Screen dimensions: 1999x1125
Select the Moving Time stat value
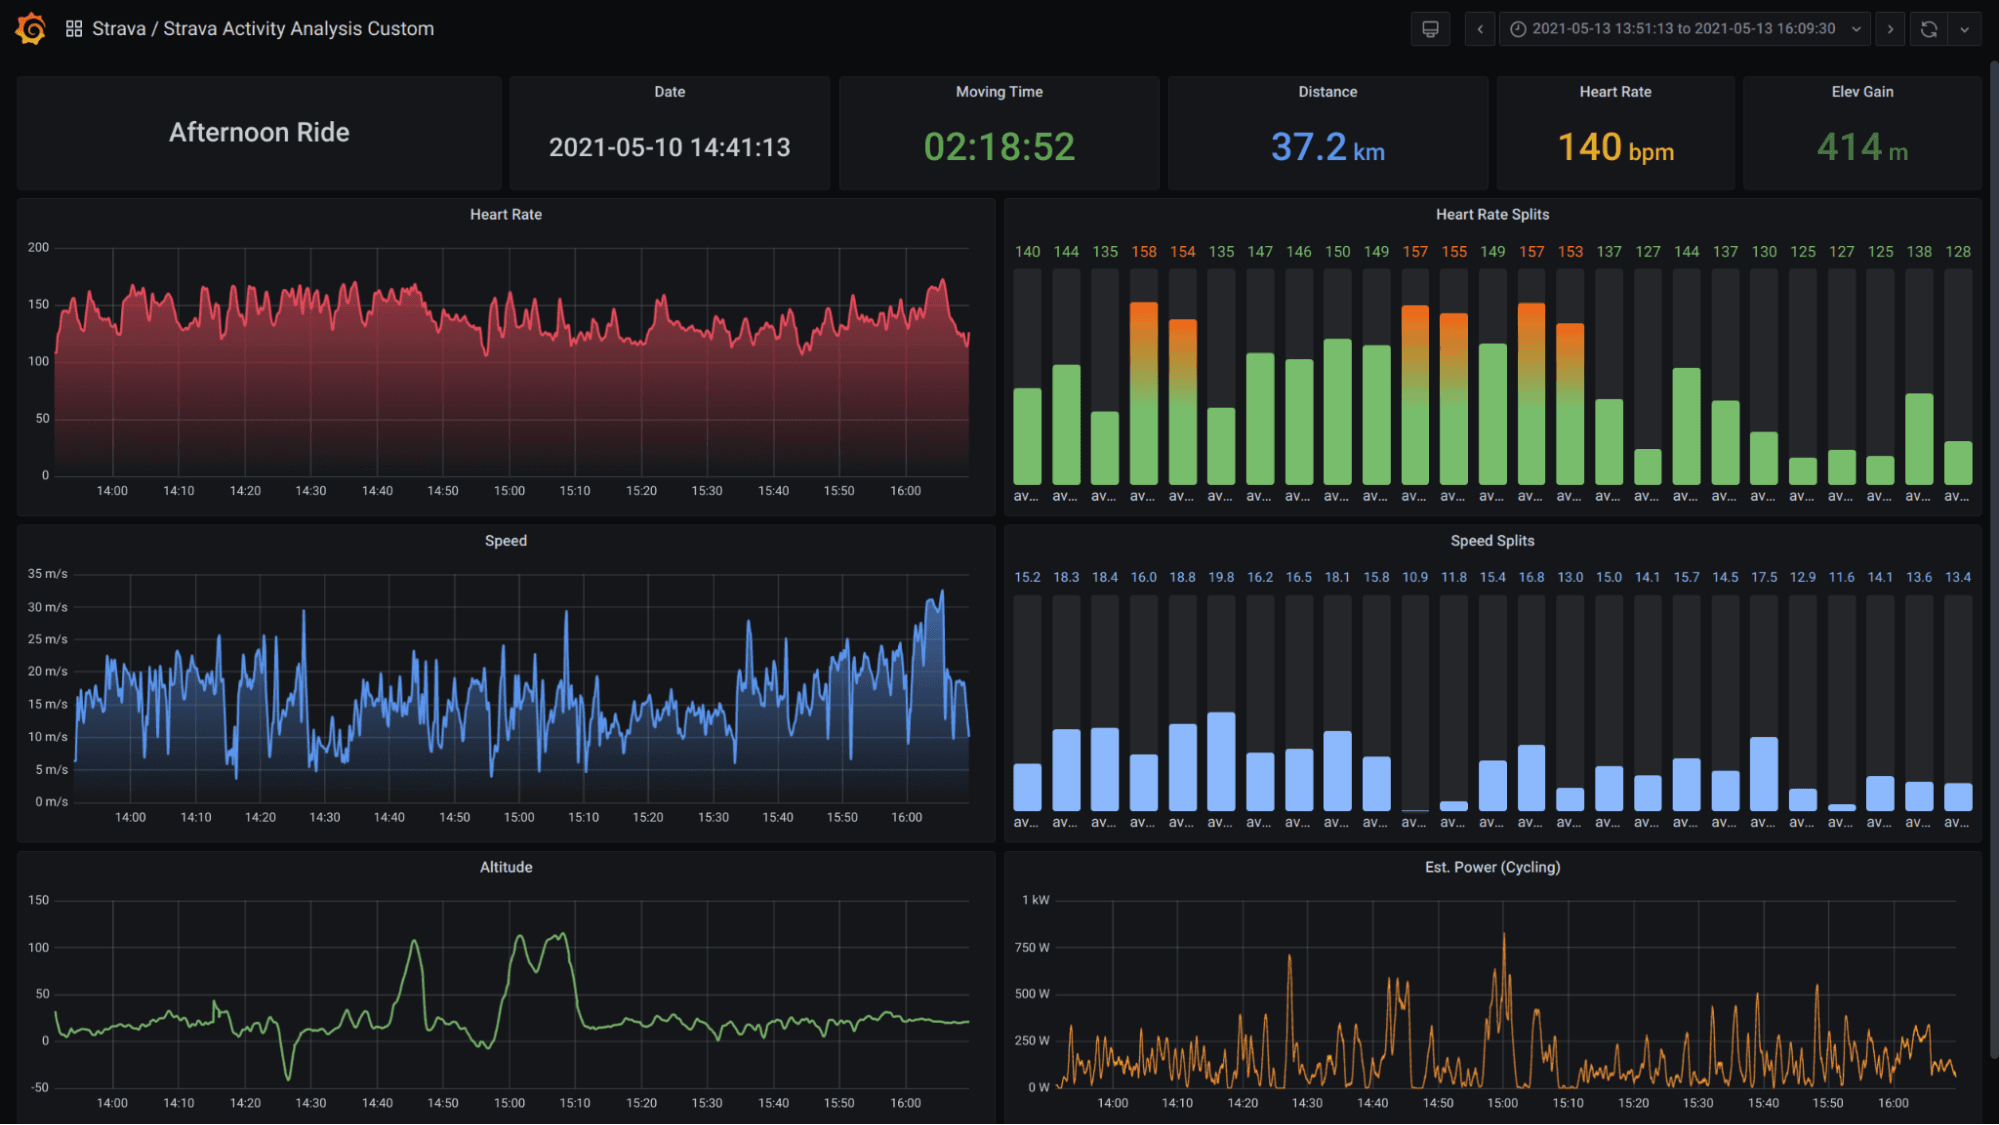(999, 147)
